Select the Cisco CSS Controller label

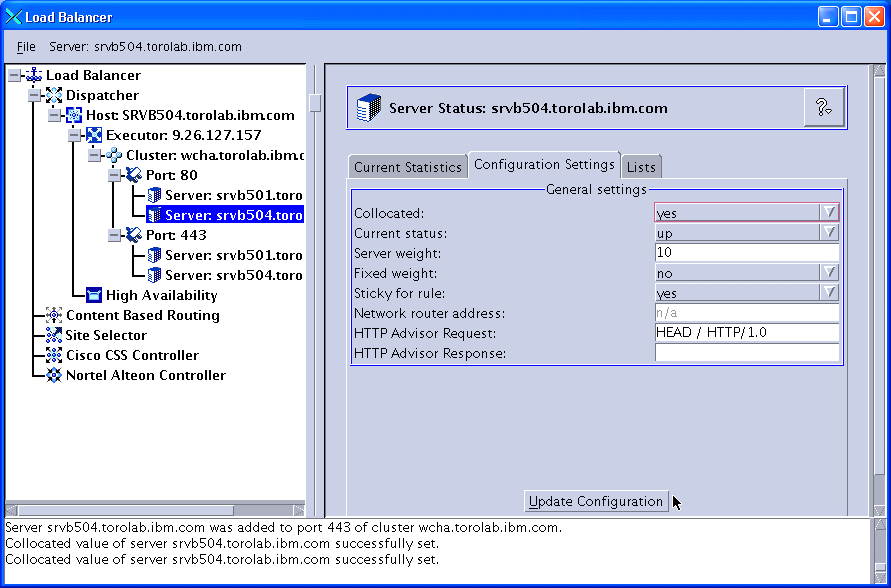[x=132, y=355]
